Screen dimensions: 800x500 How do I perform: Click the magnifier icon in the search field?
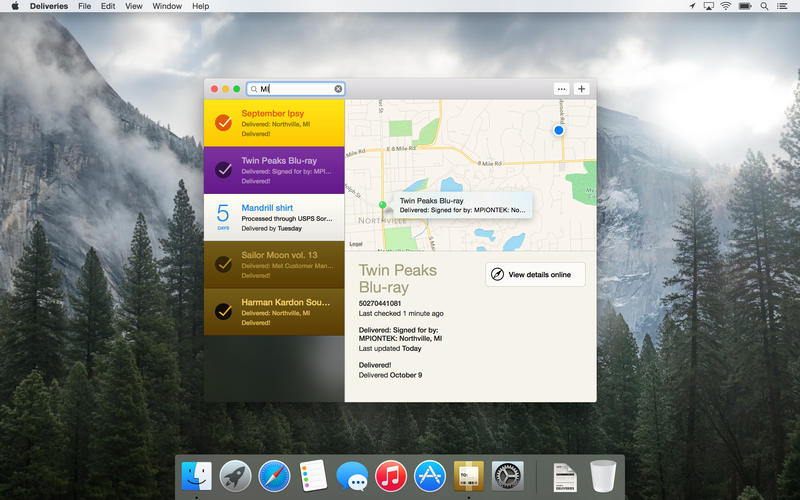tap(254, 89)
